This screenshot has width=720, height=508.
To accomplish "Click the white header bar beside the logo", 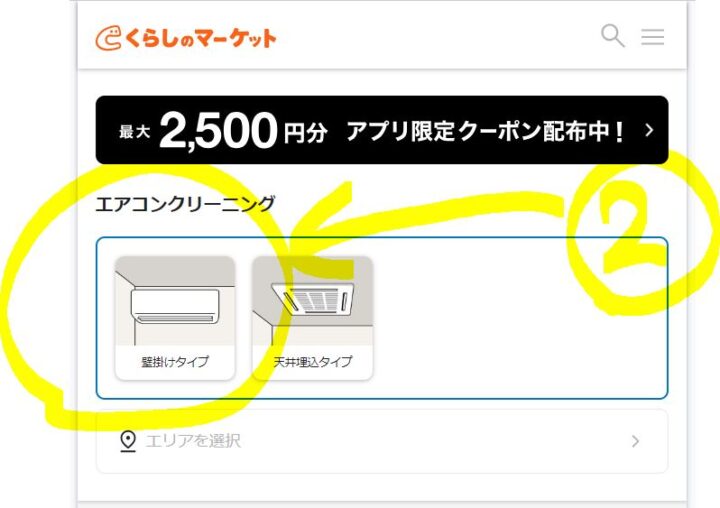I will (x=436, y=37).
